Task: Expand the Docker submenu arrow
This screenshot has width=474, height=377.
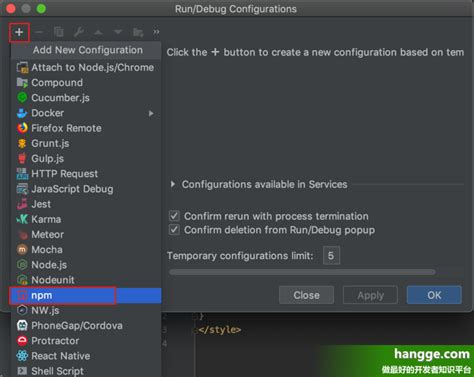Action: 151,113
